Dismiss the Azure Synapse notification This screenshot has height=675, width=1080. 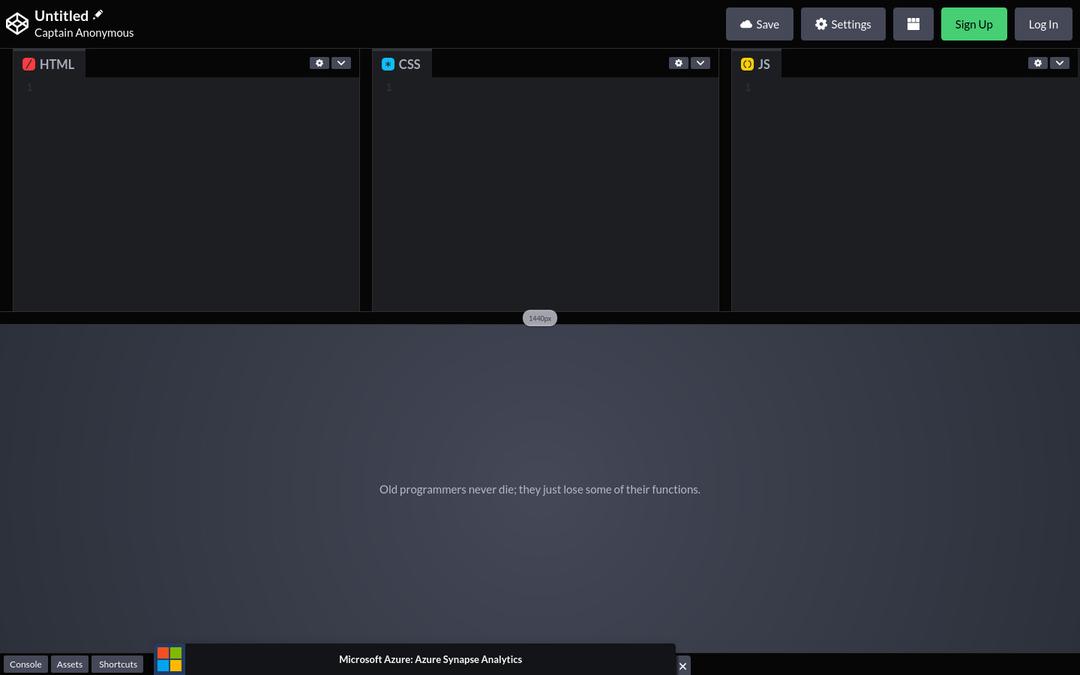coord(683,665)
